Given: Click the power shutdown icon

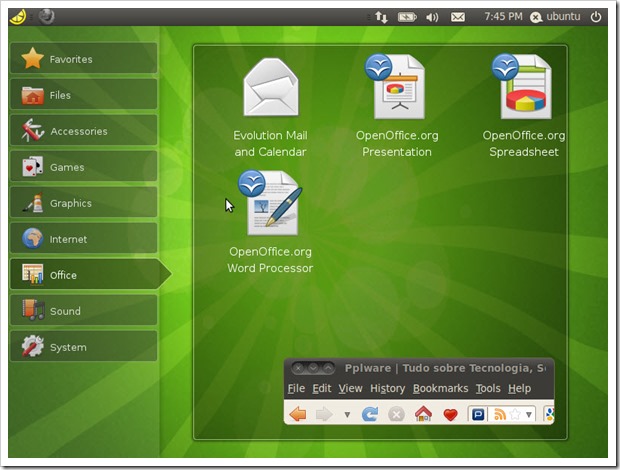Looking at the screenshot, I should [x=596, y=17].
